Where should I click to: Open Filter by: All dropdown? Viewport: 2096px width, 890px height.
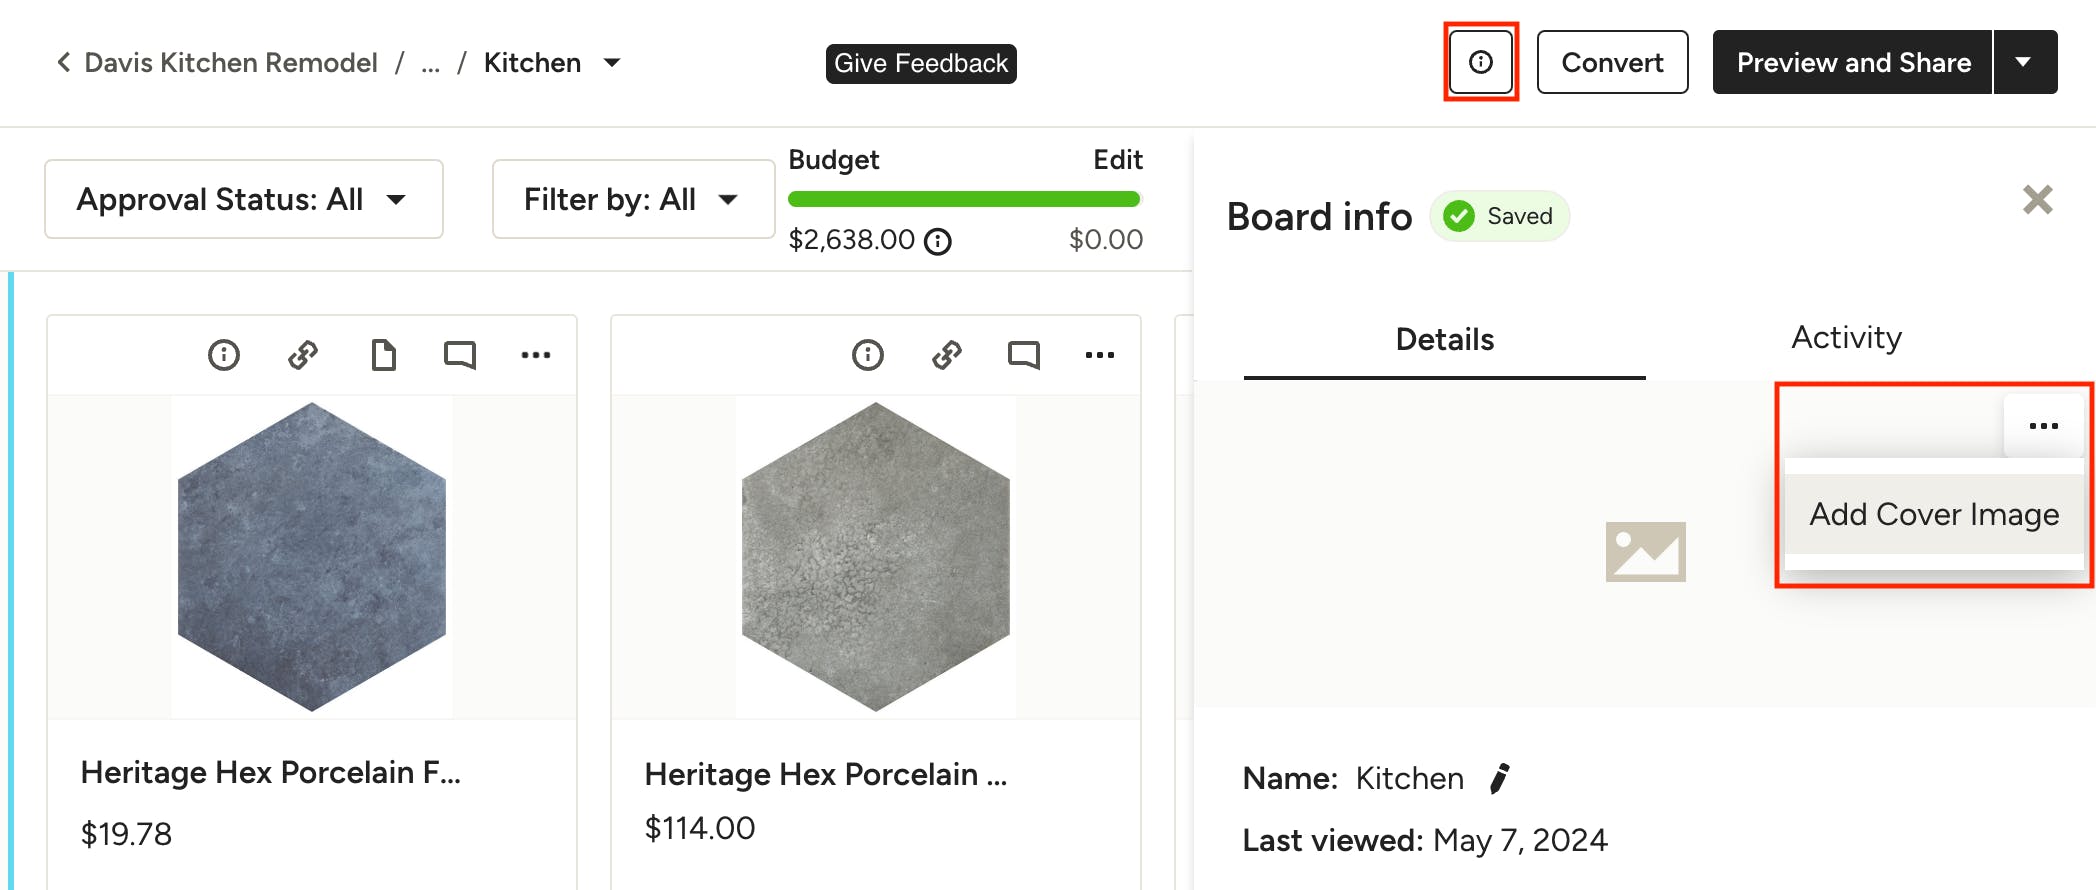click(632, 199)
